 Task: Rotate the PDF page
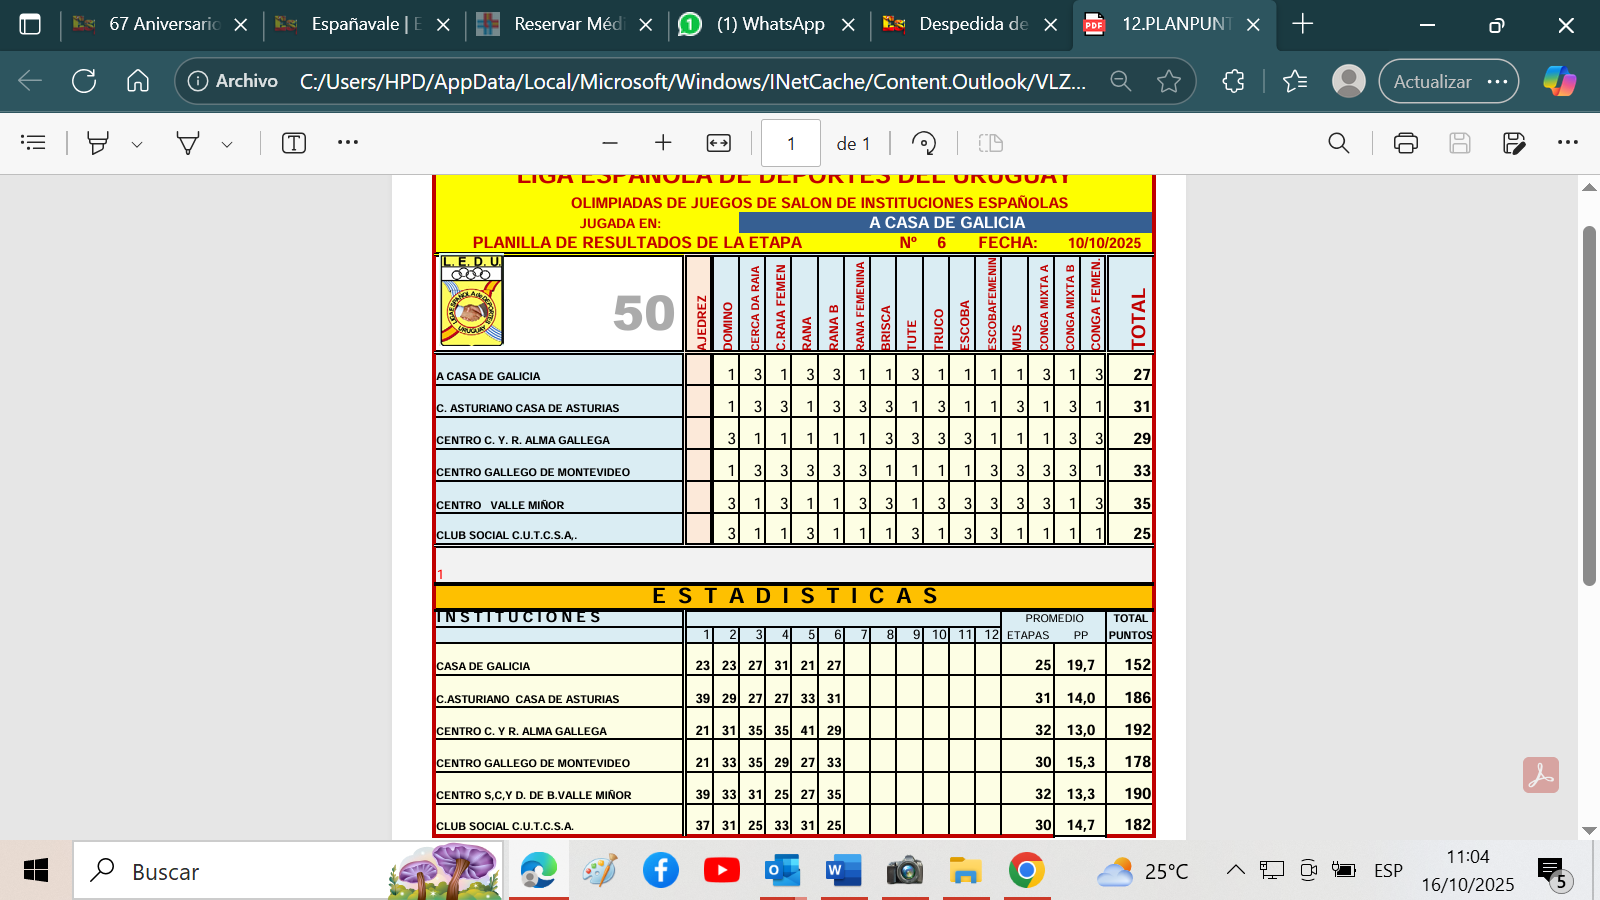click(924, 143)
